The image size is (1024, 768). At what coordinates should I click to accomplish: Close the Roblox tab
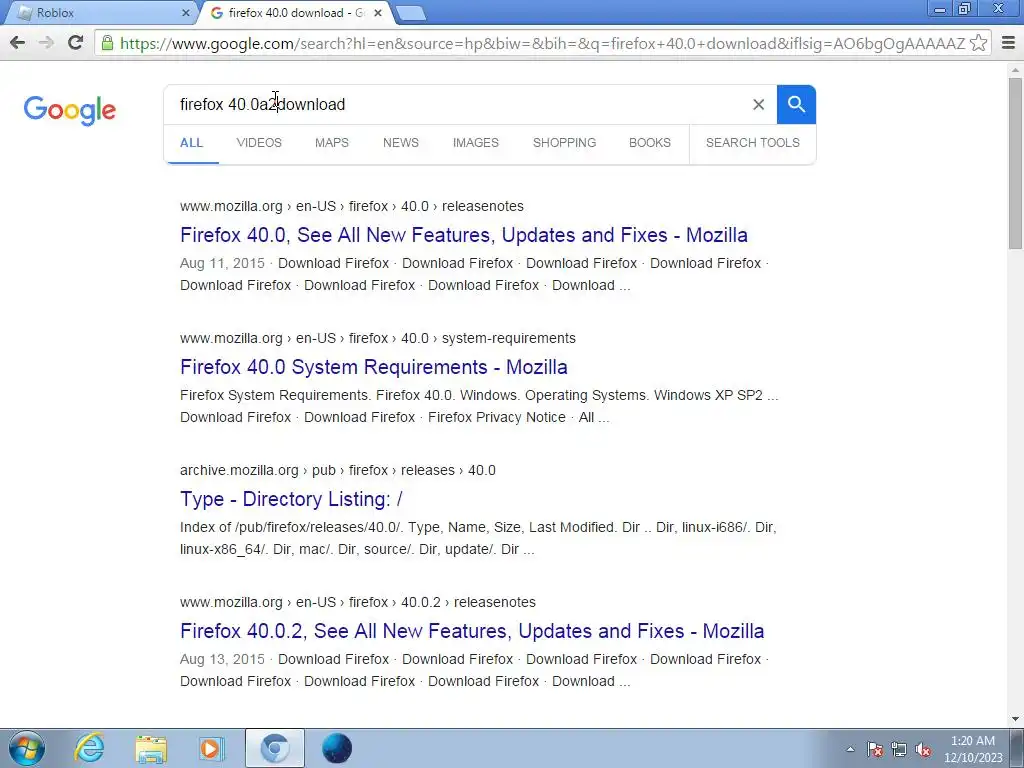[x=185, y=12]
